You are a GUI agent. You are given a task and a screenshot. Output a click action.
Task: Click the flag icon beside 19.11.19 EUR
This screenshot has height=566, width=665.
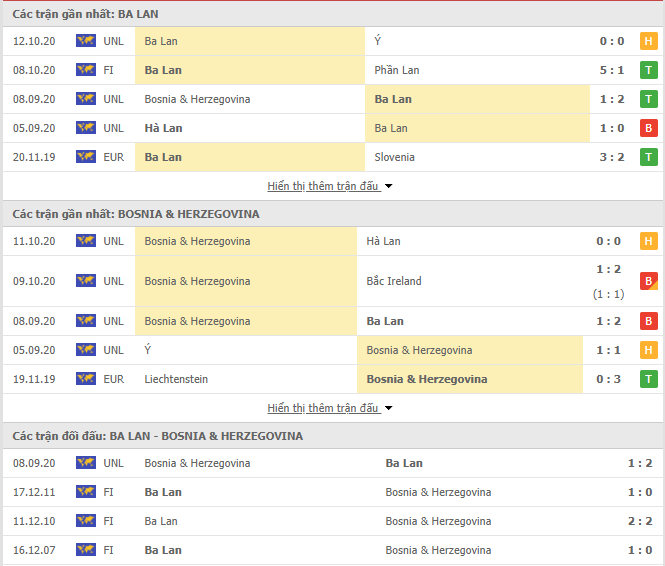pyautogui.click(x=86, y=379)
